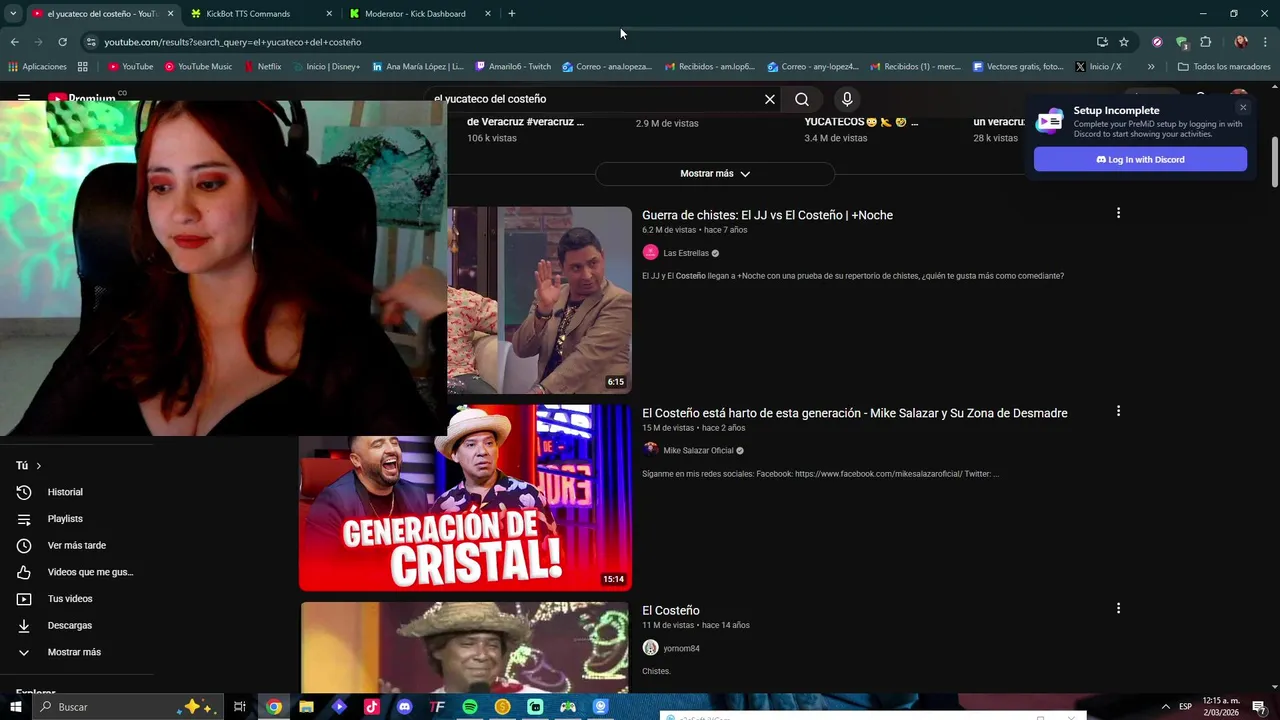Open the Inicio | Disney+ bookmark
This screenshot has height=720, width=1280.
(326, 67)
